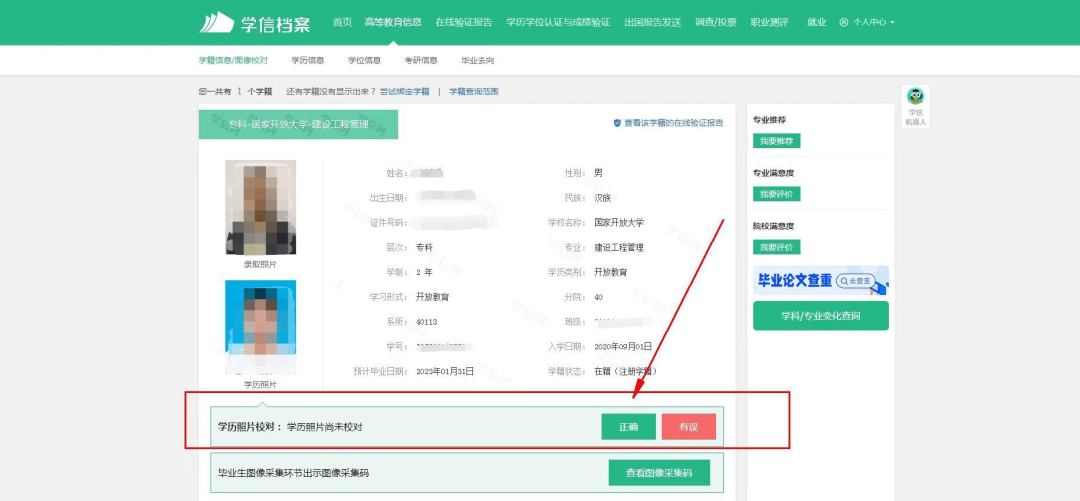
Task: Click the 学籍查询范围 link
Action: (474, 91)
